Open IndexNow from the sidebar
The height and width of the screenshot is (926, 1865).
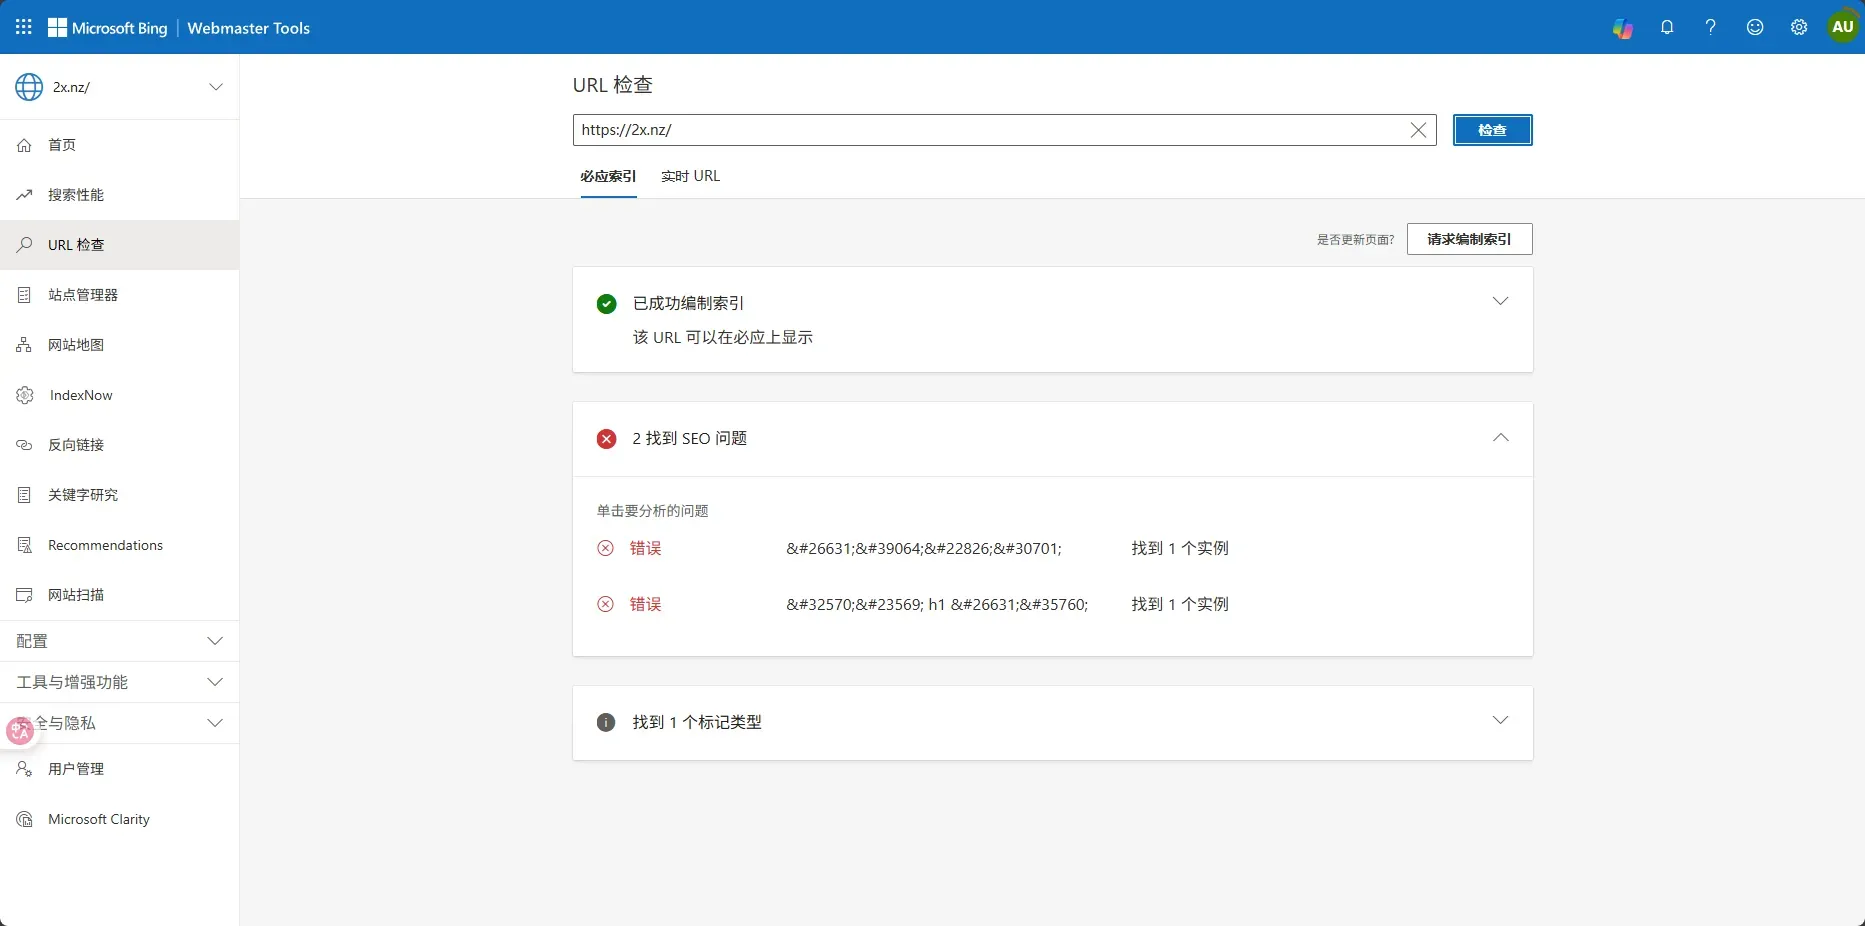click(81, 395)
